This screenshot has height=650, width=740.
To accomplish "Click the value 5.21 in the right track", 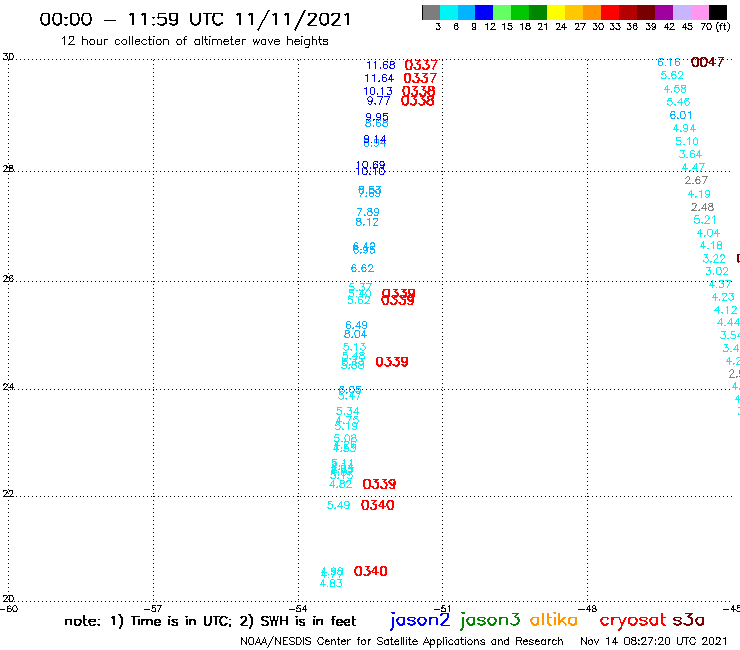I will pos(705,220).
